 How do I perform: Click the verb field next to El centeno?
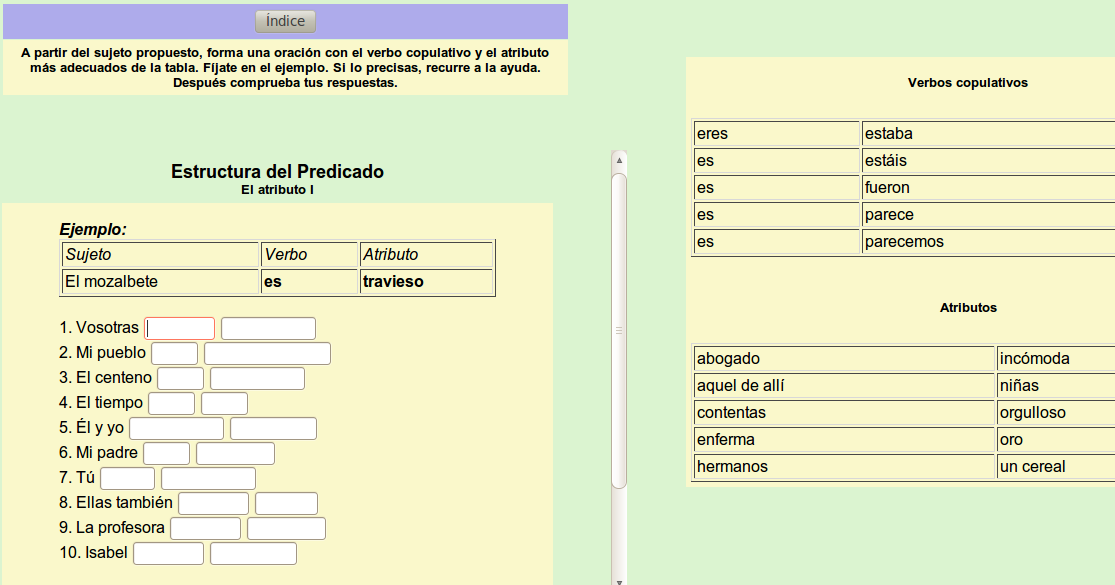pyautogui.click(x=180, y=377)
